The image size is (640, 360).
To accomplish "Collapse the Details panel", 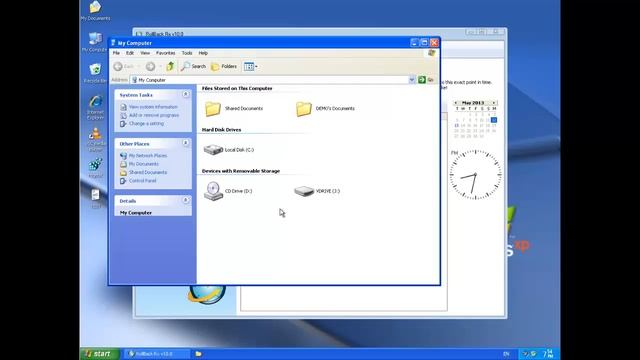I will click(186, 200).
